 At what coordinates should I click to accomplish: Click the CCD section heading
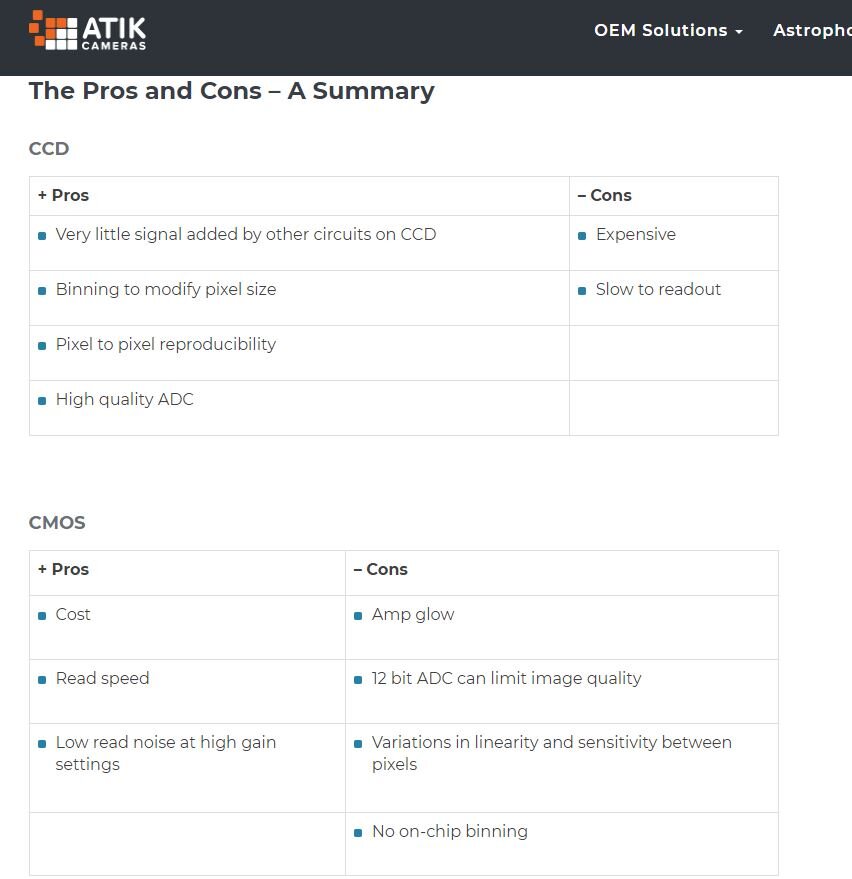[x=49, y=149]
